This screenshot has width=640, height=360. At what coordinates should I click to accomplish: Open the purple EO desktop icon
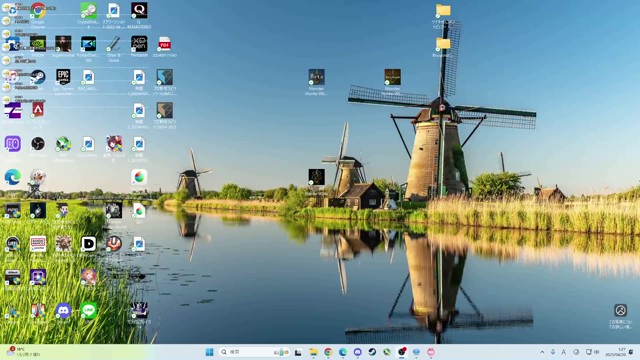tap(13, 144)
